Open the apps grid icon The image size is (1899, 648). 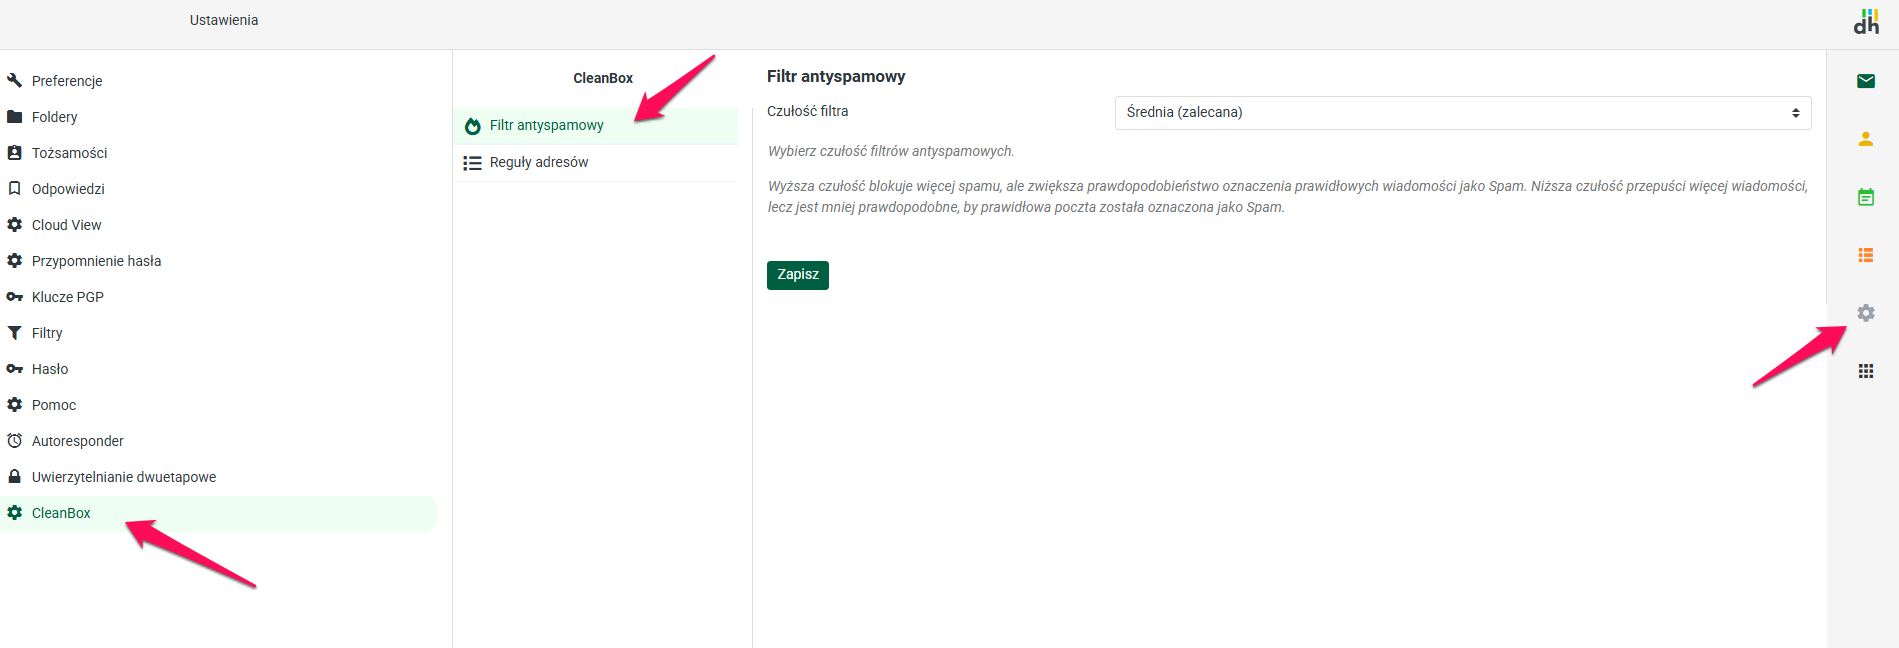click(1865, 371)
